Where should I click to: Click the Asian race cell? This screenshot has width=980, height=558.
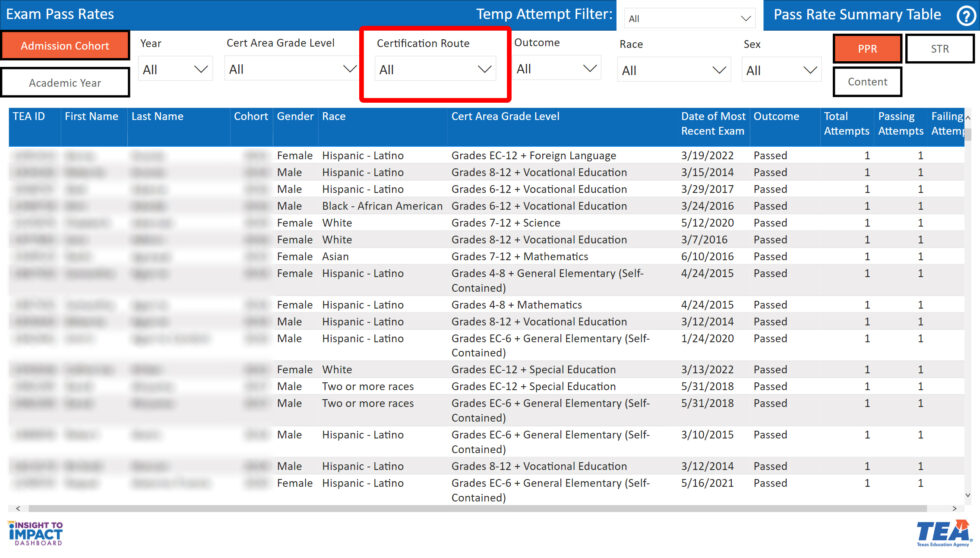click(x=335, y=257)
